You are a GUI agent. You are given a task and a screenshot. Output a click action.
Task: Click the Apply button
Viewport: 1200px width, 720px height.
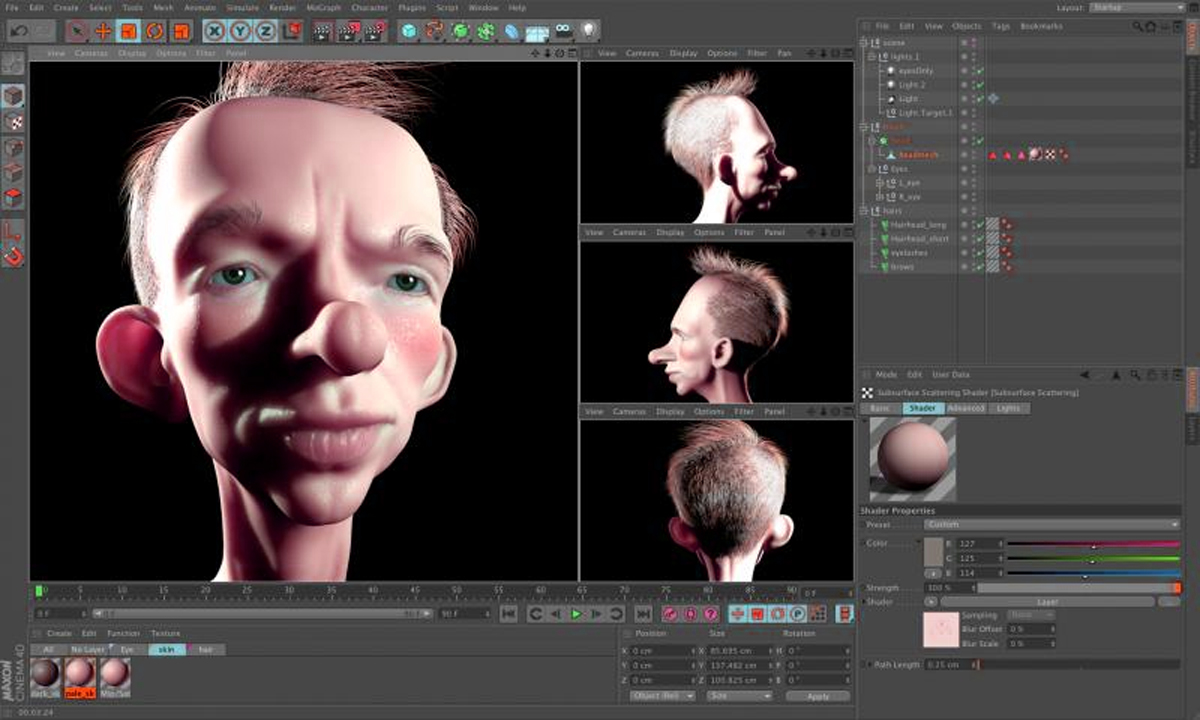(817, 696)
